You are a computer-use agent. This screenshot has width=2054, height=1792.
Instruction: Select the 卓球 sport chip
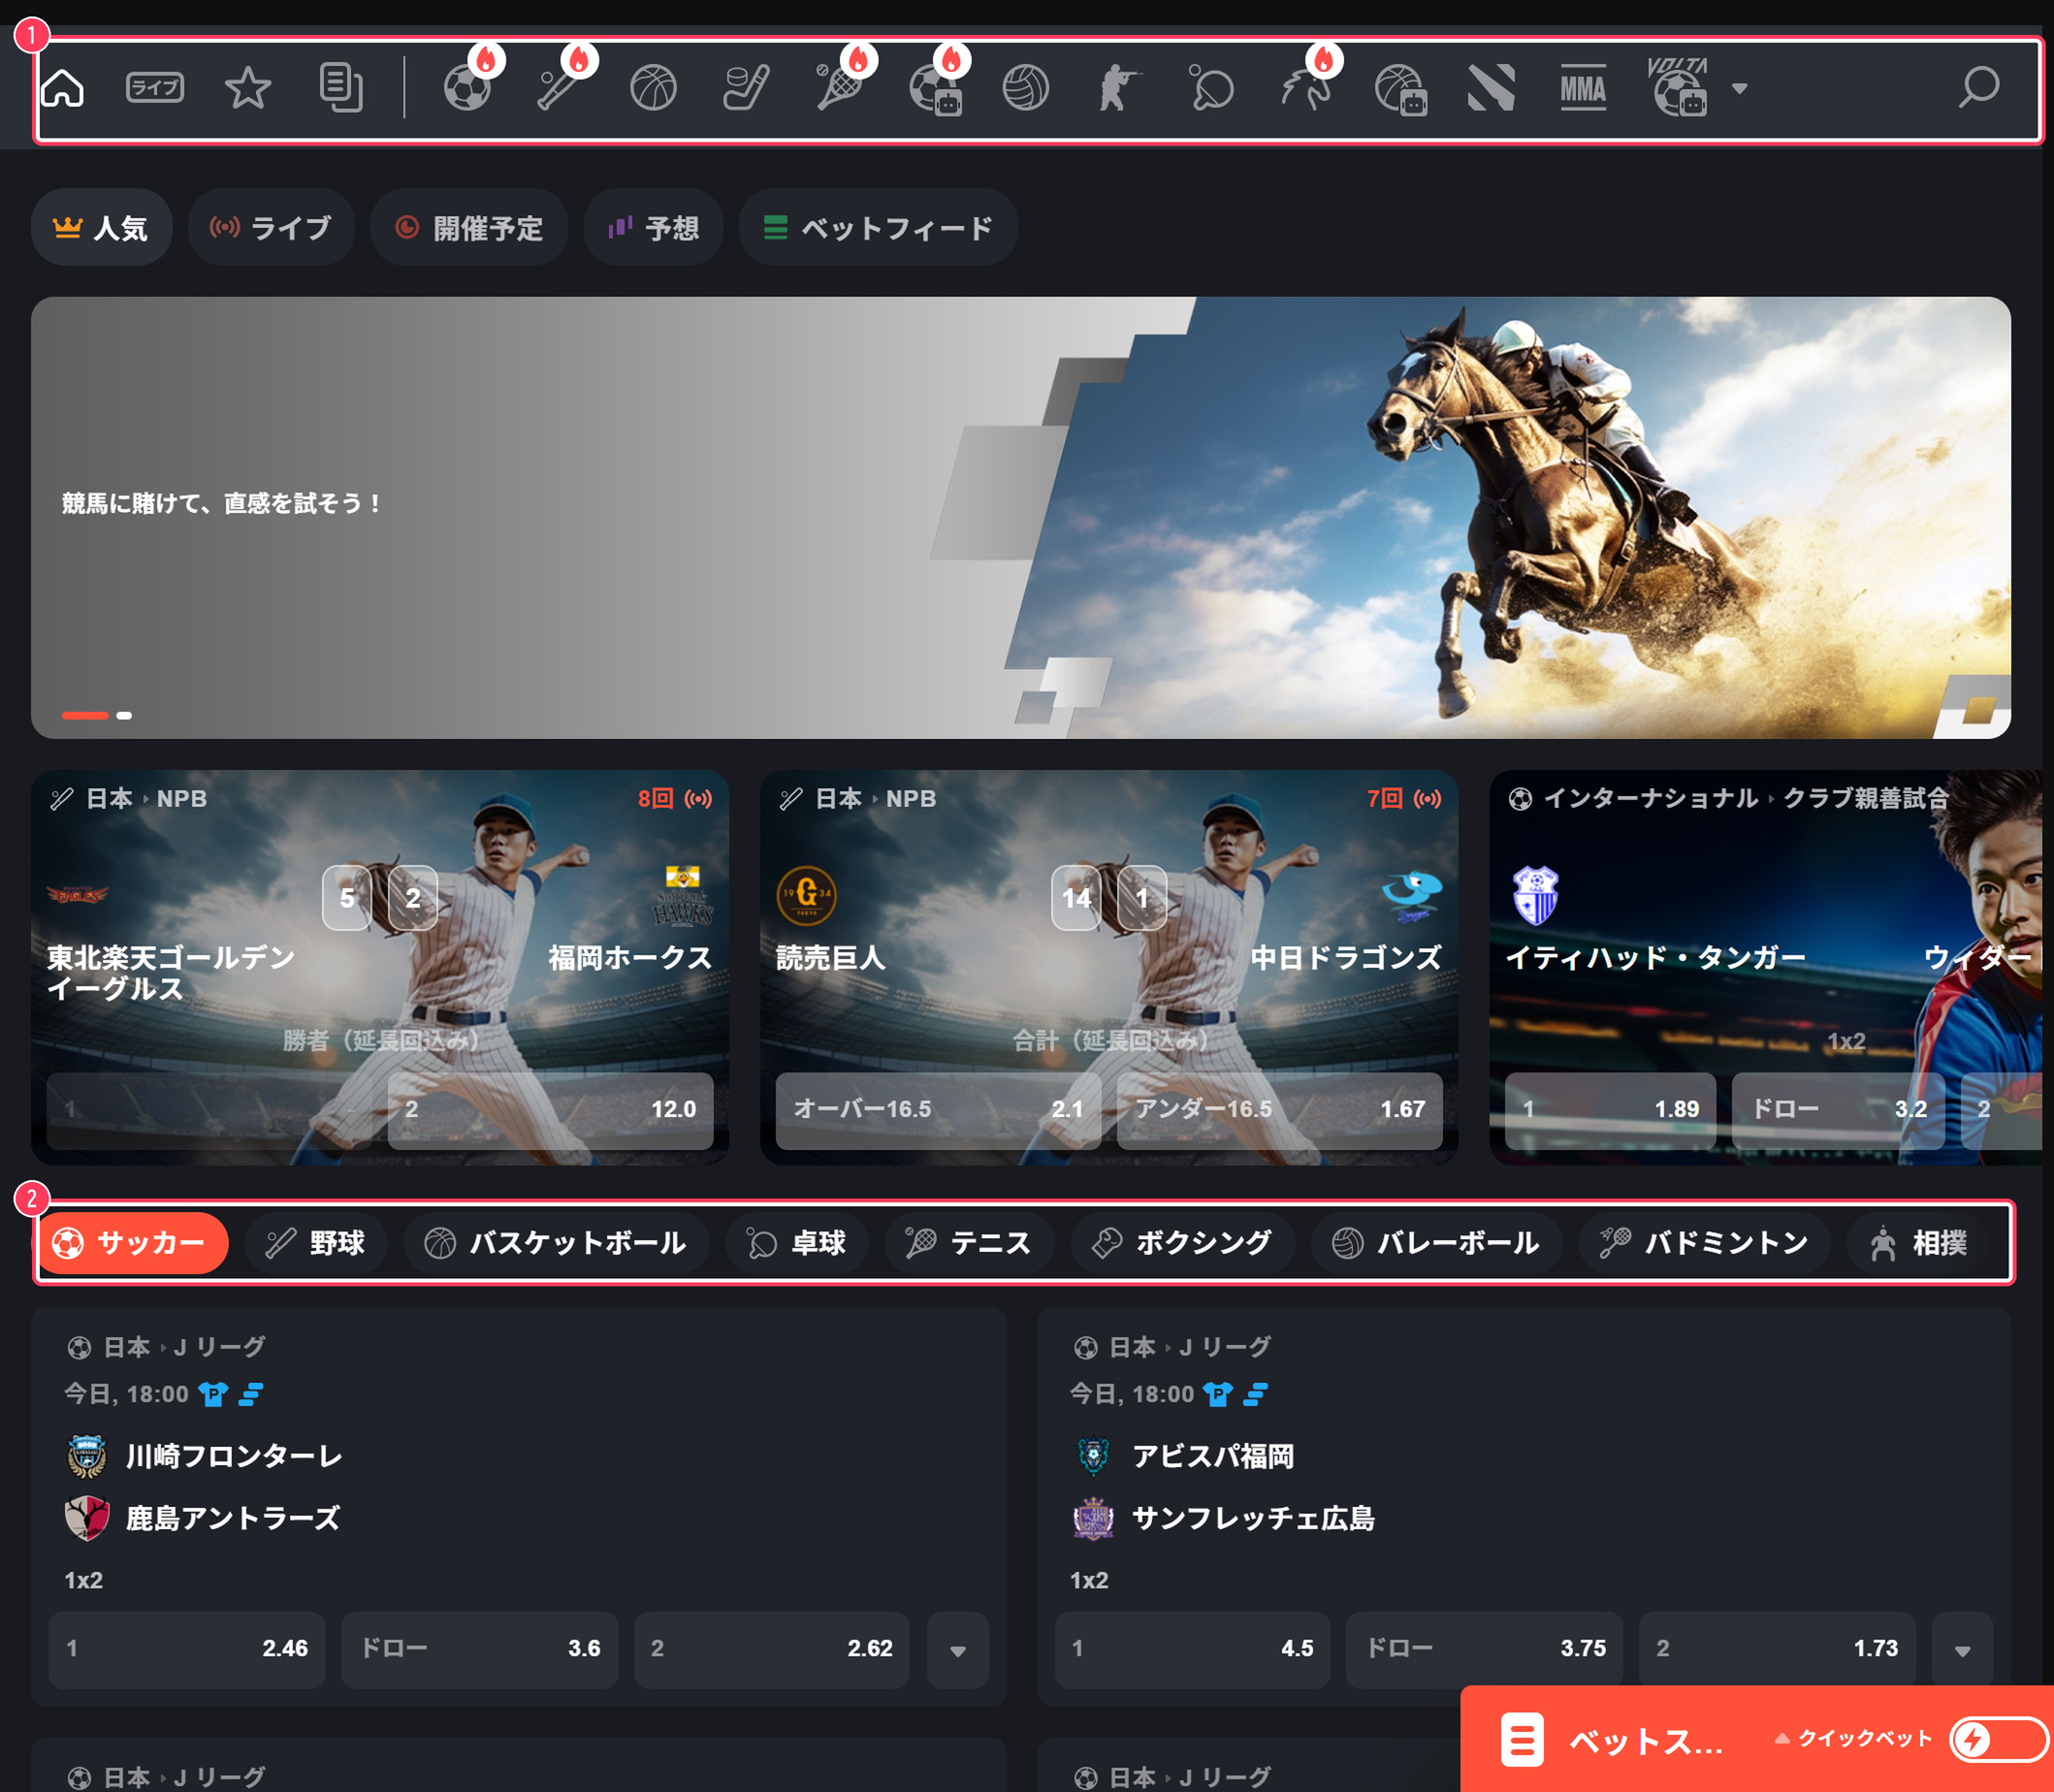point(797,1243)
